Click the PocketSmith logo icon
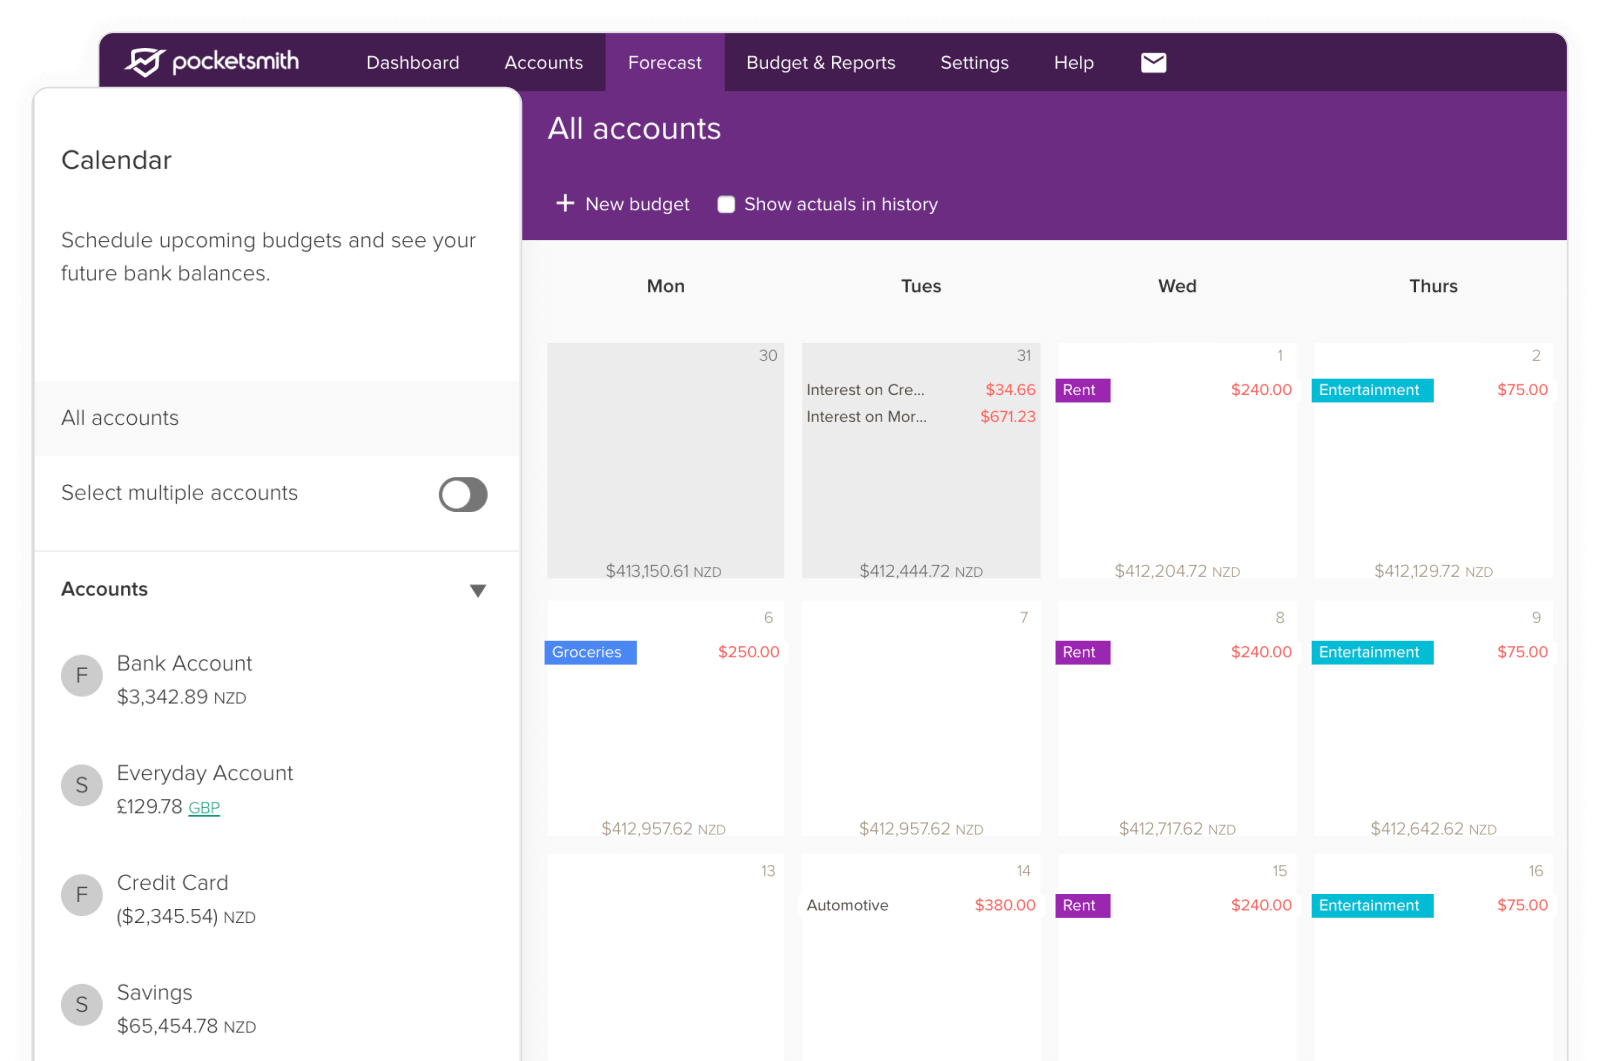The width and height of the screenshot is (1600, 1061). (144, 62)
